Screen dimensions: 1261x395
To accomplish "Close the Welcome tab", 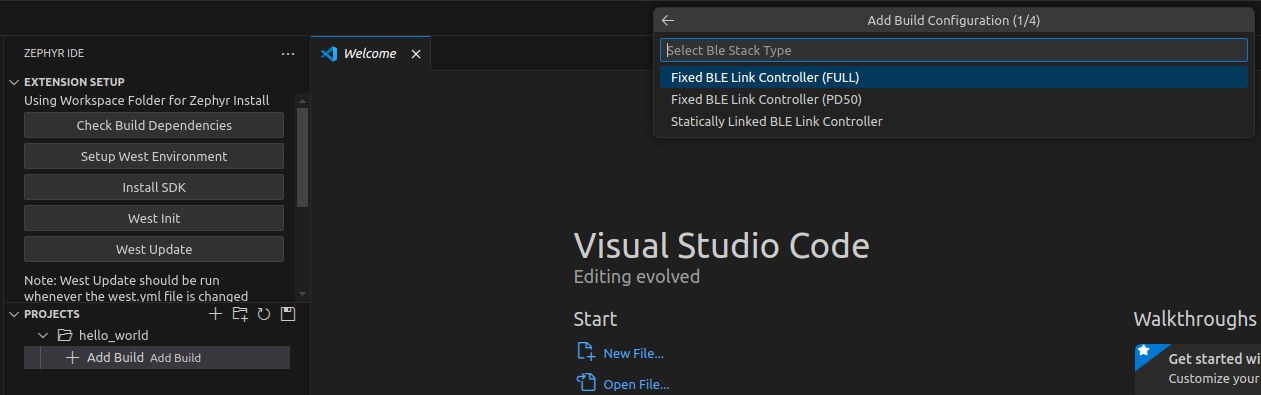I will pos(416,54).
